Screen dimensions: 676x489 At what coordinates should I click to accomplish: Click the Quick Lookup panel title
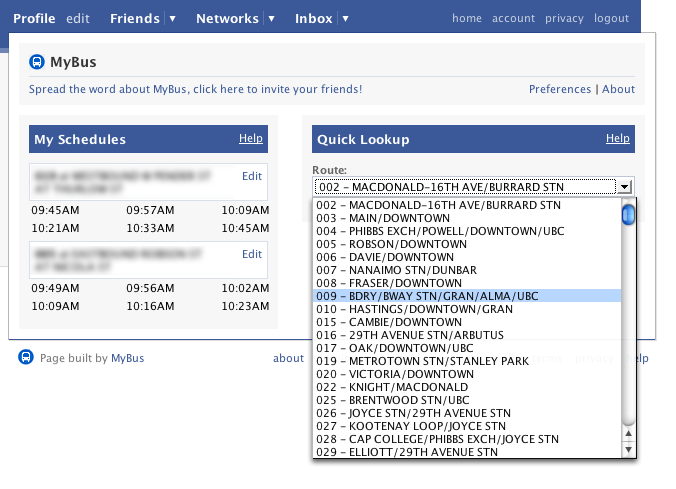363,139
